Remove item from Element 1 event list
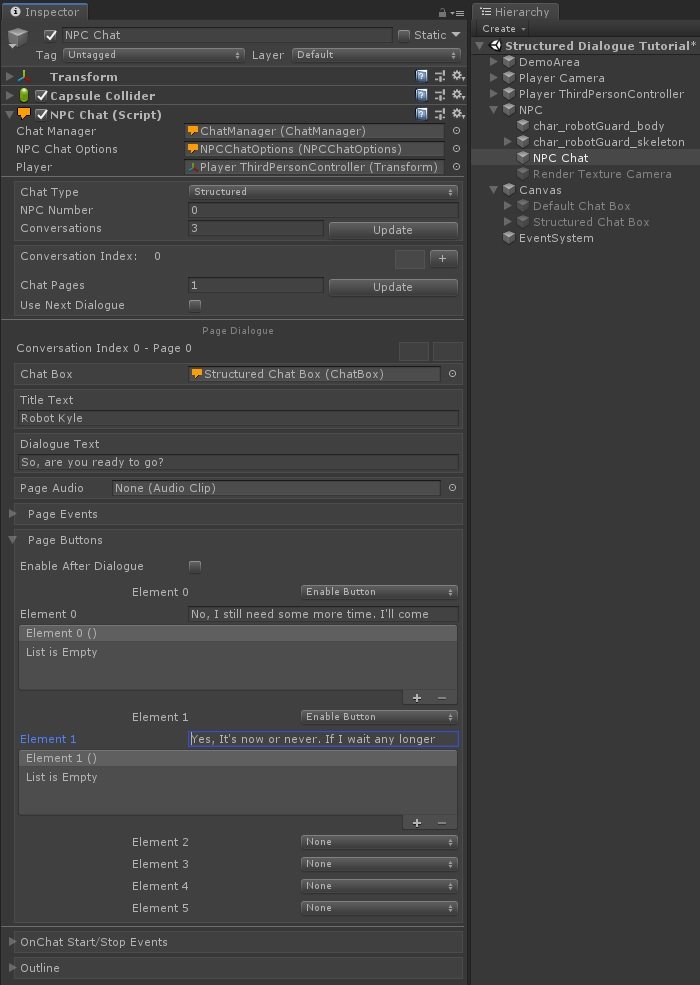The width and height of the screenshot is (700, 985). pos(442,823)
